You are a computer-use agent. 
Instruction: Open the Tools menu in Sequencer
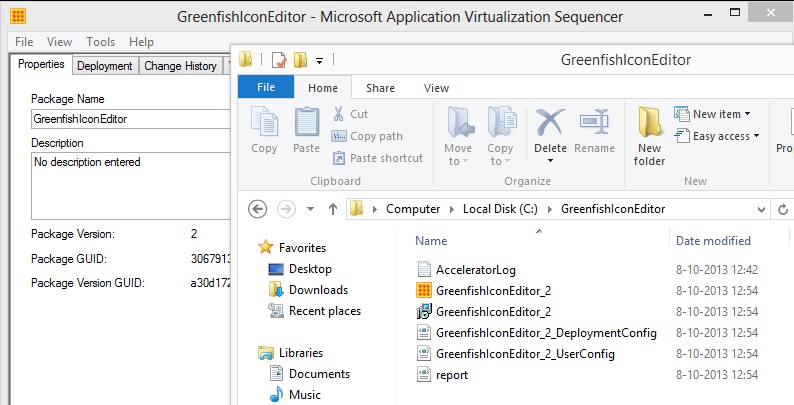tap(100, 42)
